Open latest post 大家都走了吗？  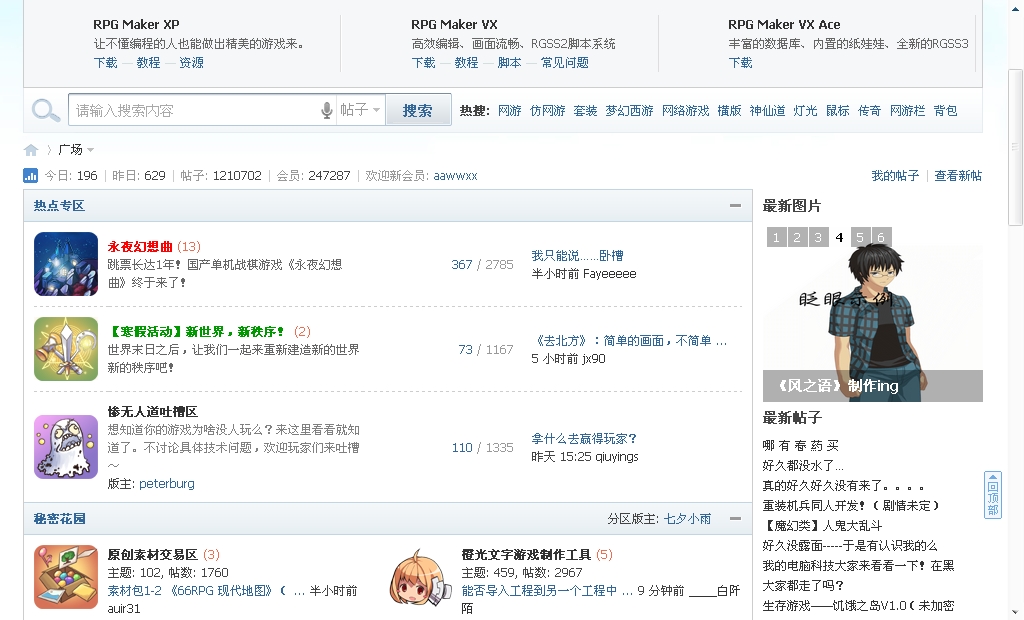pyautogui.click(x=803, y=585)
